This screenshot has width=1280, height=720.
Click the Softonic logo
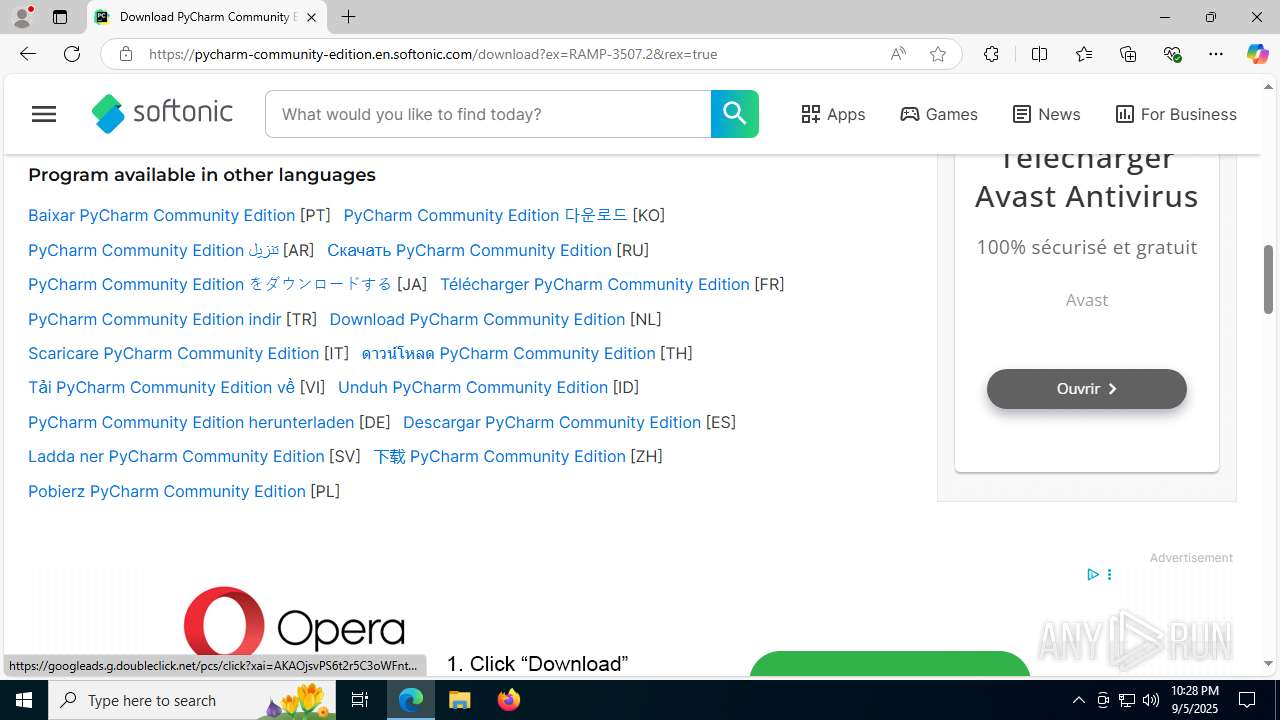click(162, 114)
